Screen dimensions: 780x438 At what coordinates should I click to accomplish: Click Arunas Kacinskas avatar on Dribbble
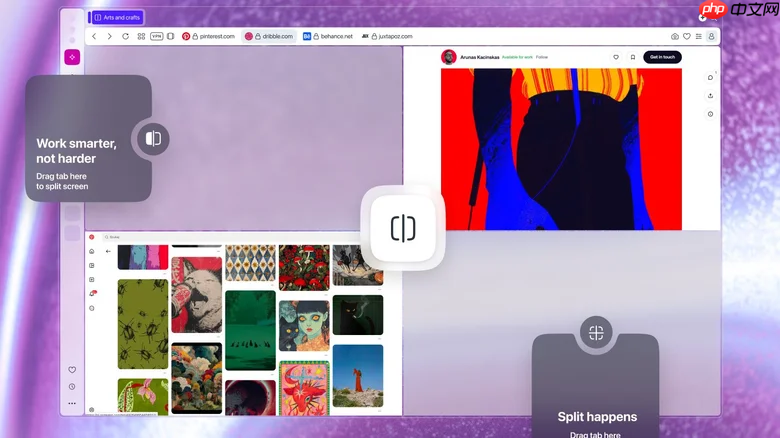[449, 57]
